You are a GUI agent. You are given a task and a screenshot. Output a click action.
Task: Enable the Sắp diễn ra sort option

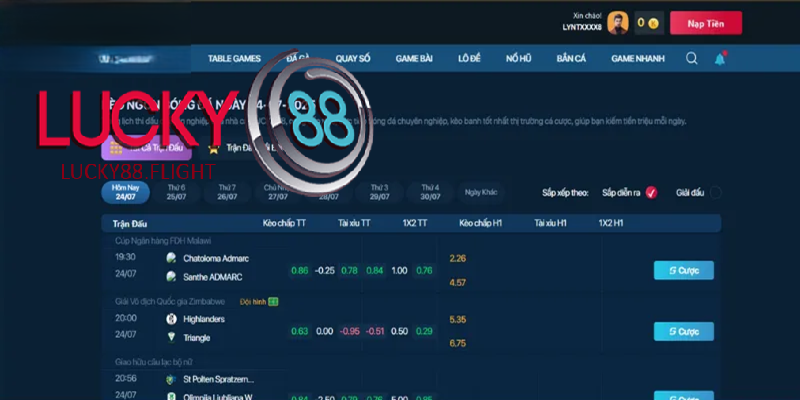coord(651,193)
